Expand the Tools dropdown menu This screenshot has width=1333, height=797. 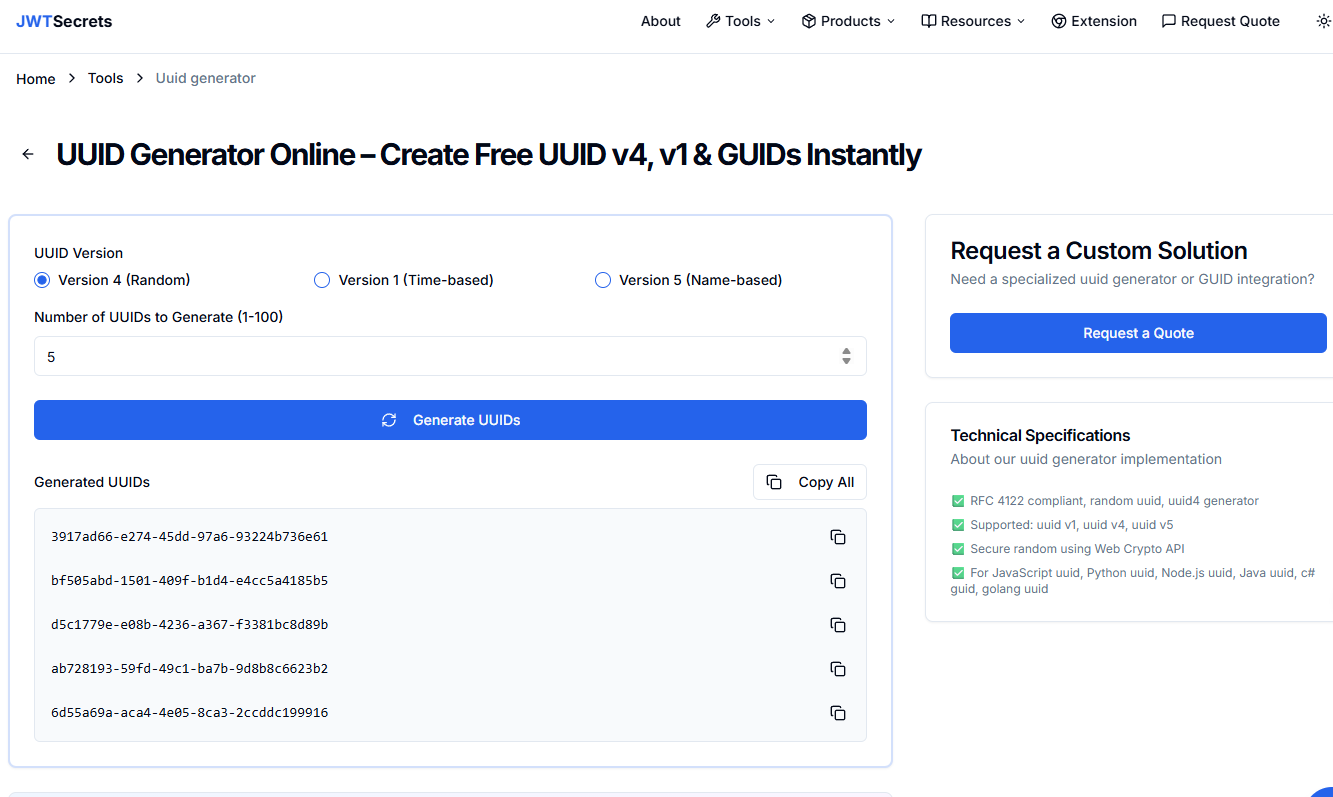(741, 21)
